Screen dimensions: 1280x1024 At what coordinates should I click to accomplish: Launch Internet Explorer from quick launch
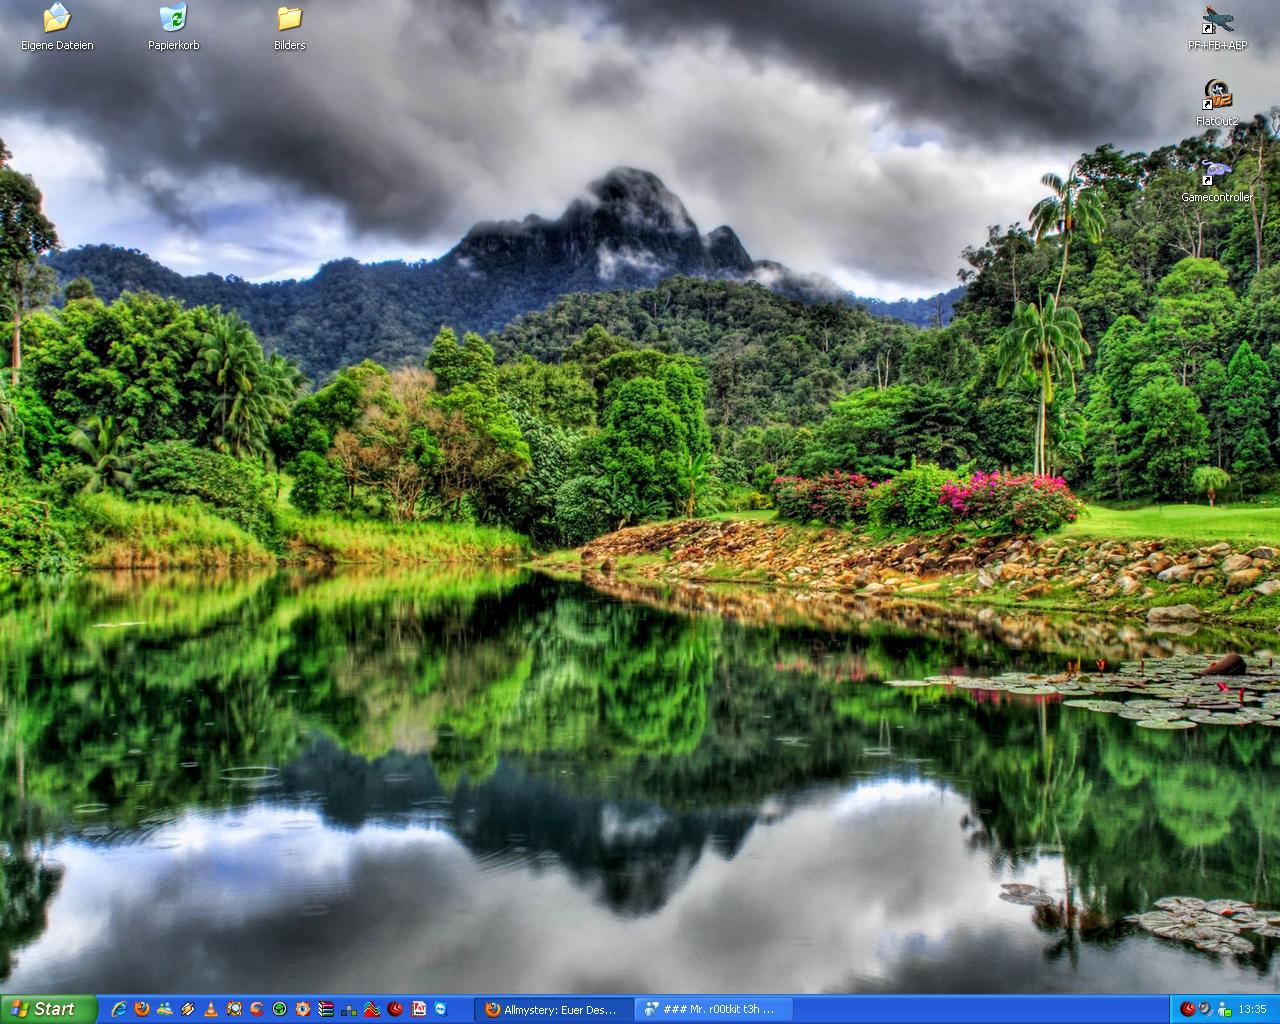click(119, 1009)
